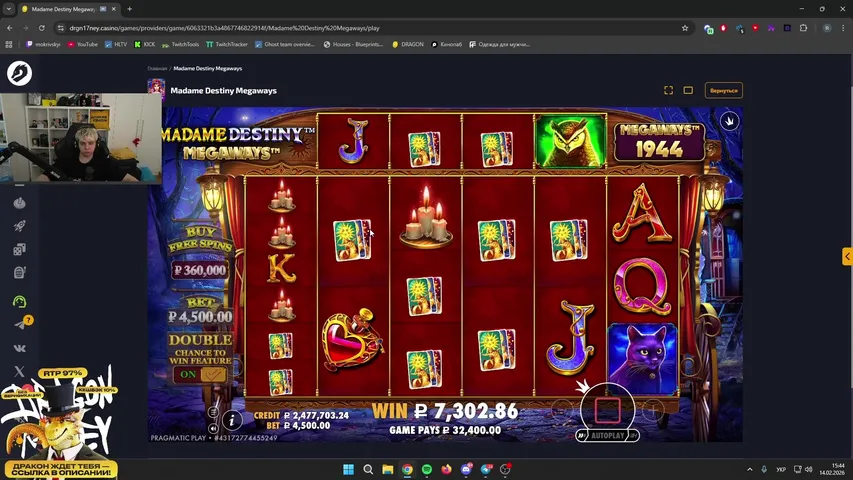853x480 pixels.
Task: Decrease bet with the minus button
Action: pyautogui.click(x=562, y=410)
